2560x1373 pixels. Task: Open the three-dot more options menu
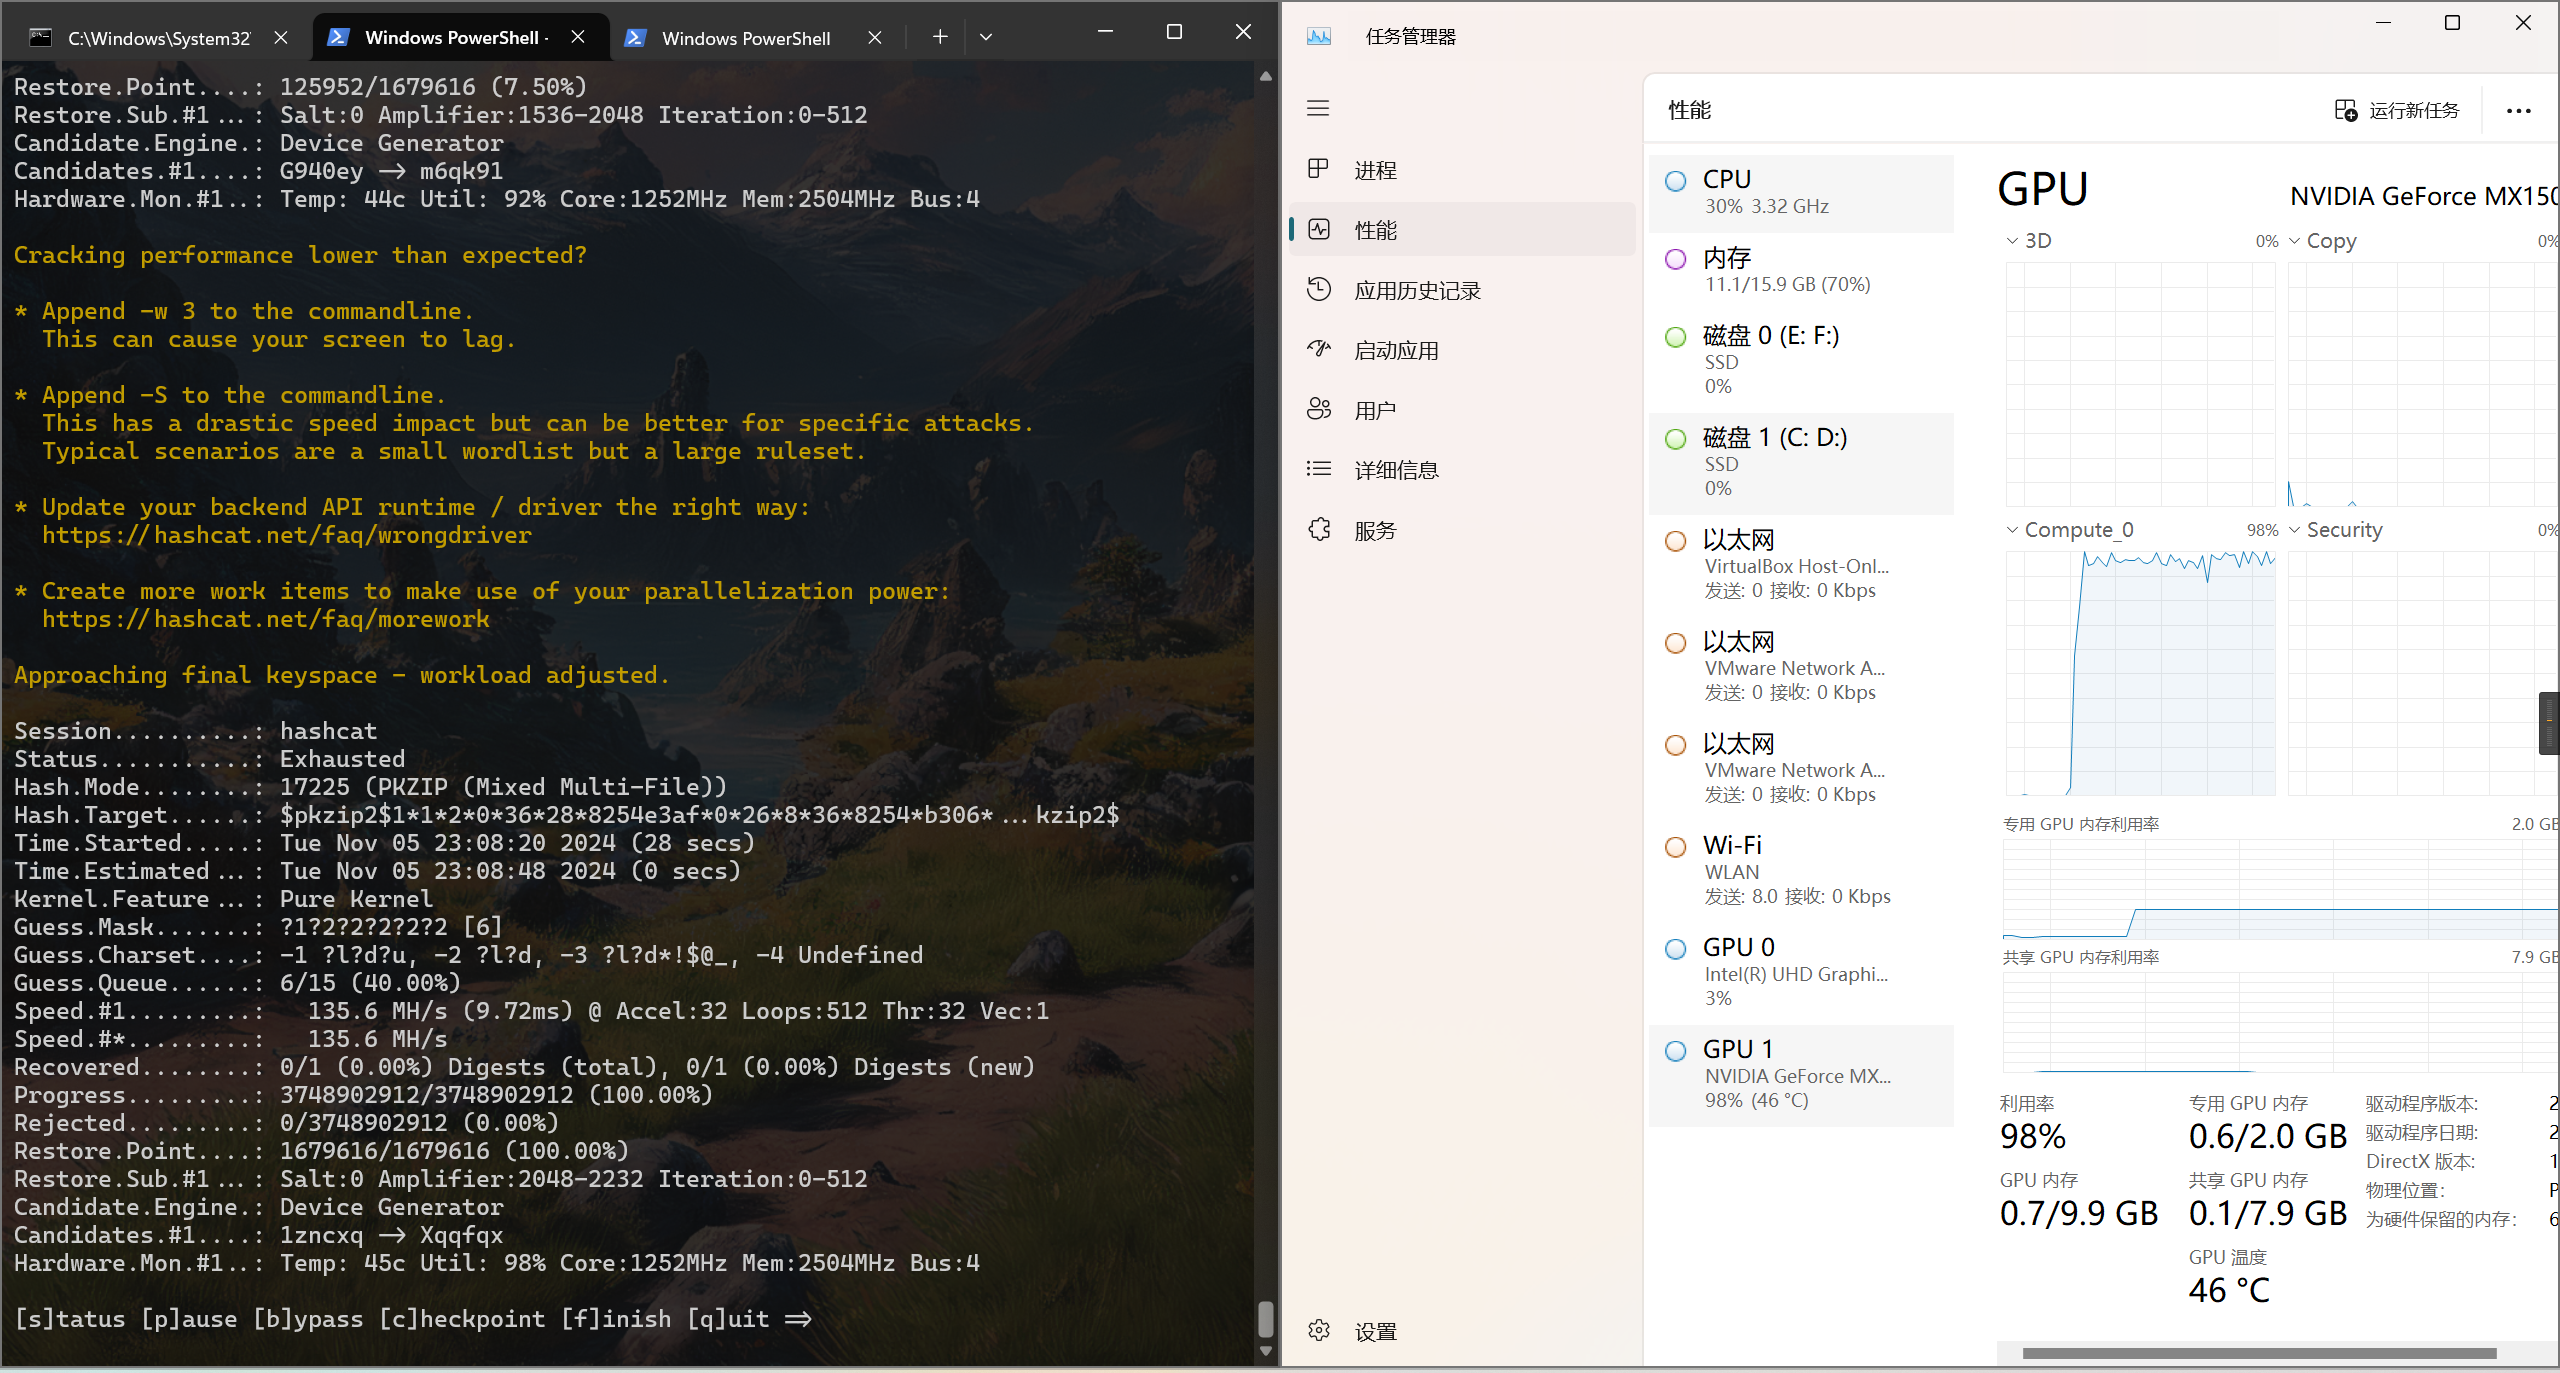point(2518,110)
